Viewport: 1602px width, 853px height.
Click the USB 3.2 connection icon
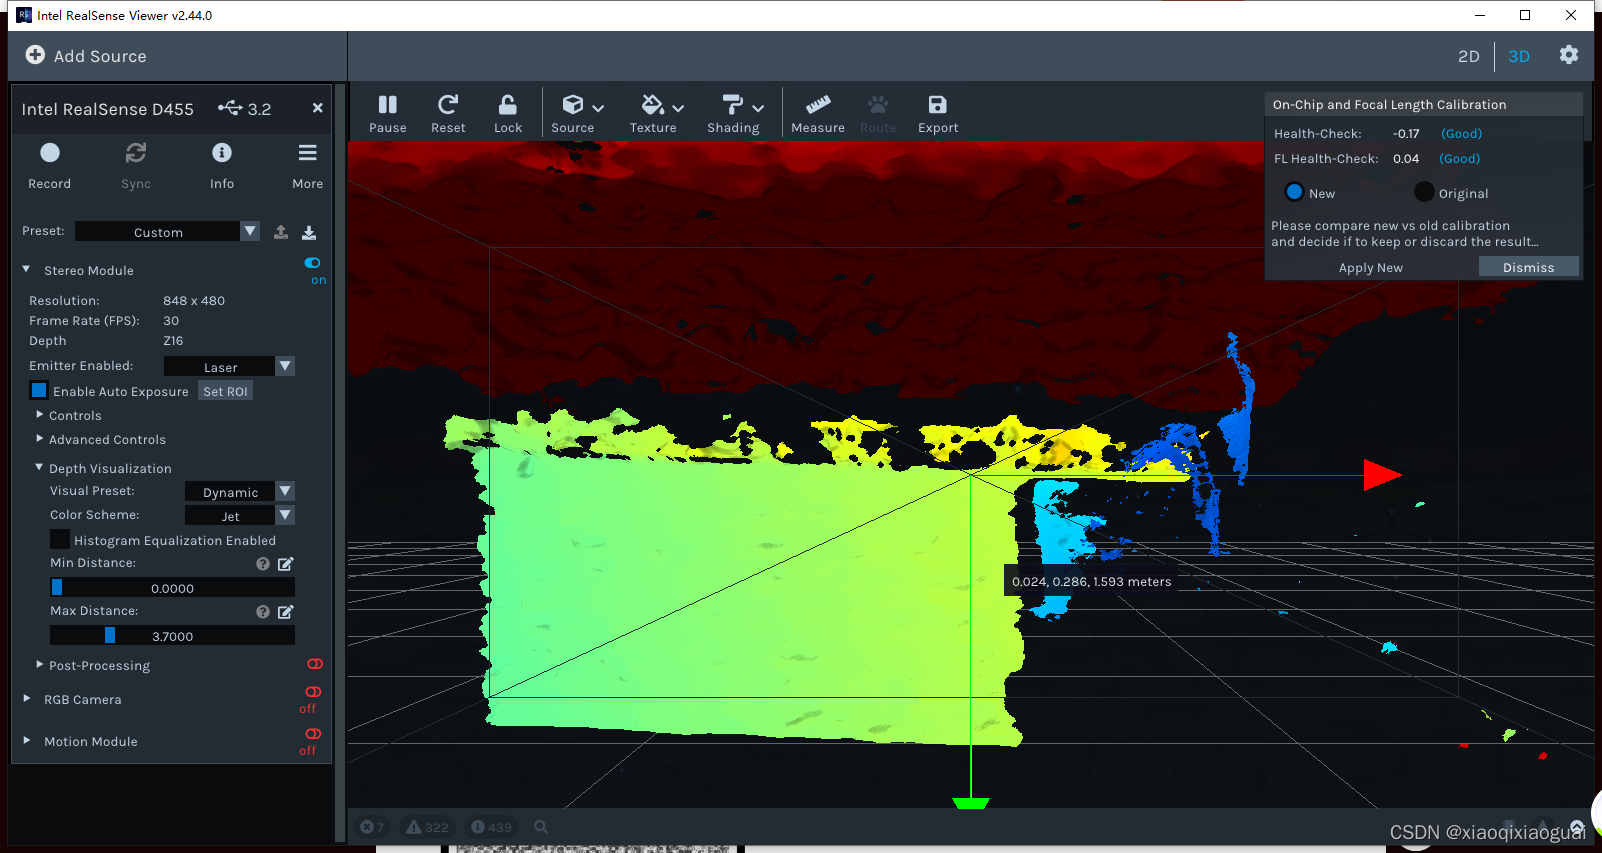(x=230, y=107)
